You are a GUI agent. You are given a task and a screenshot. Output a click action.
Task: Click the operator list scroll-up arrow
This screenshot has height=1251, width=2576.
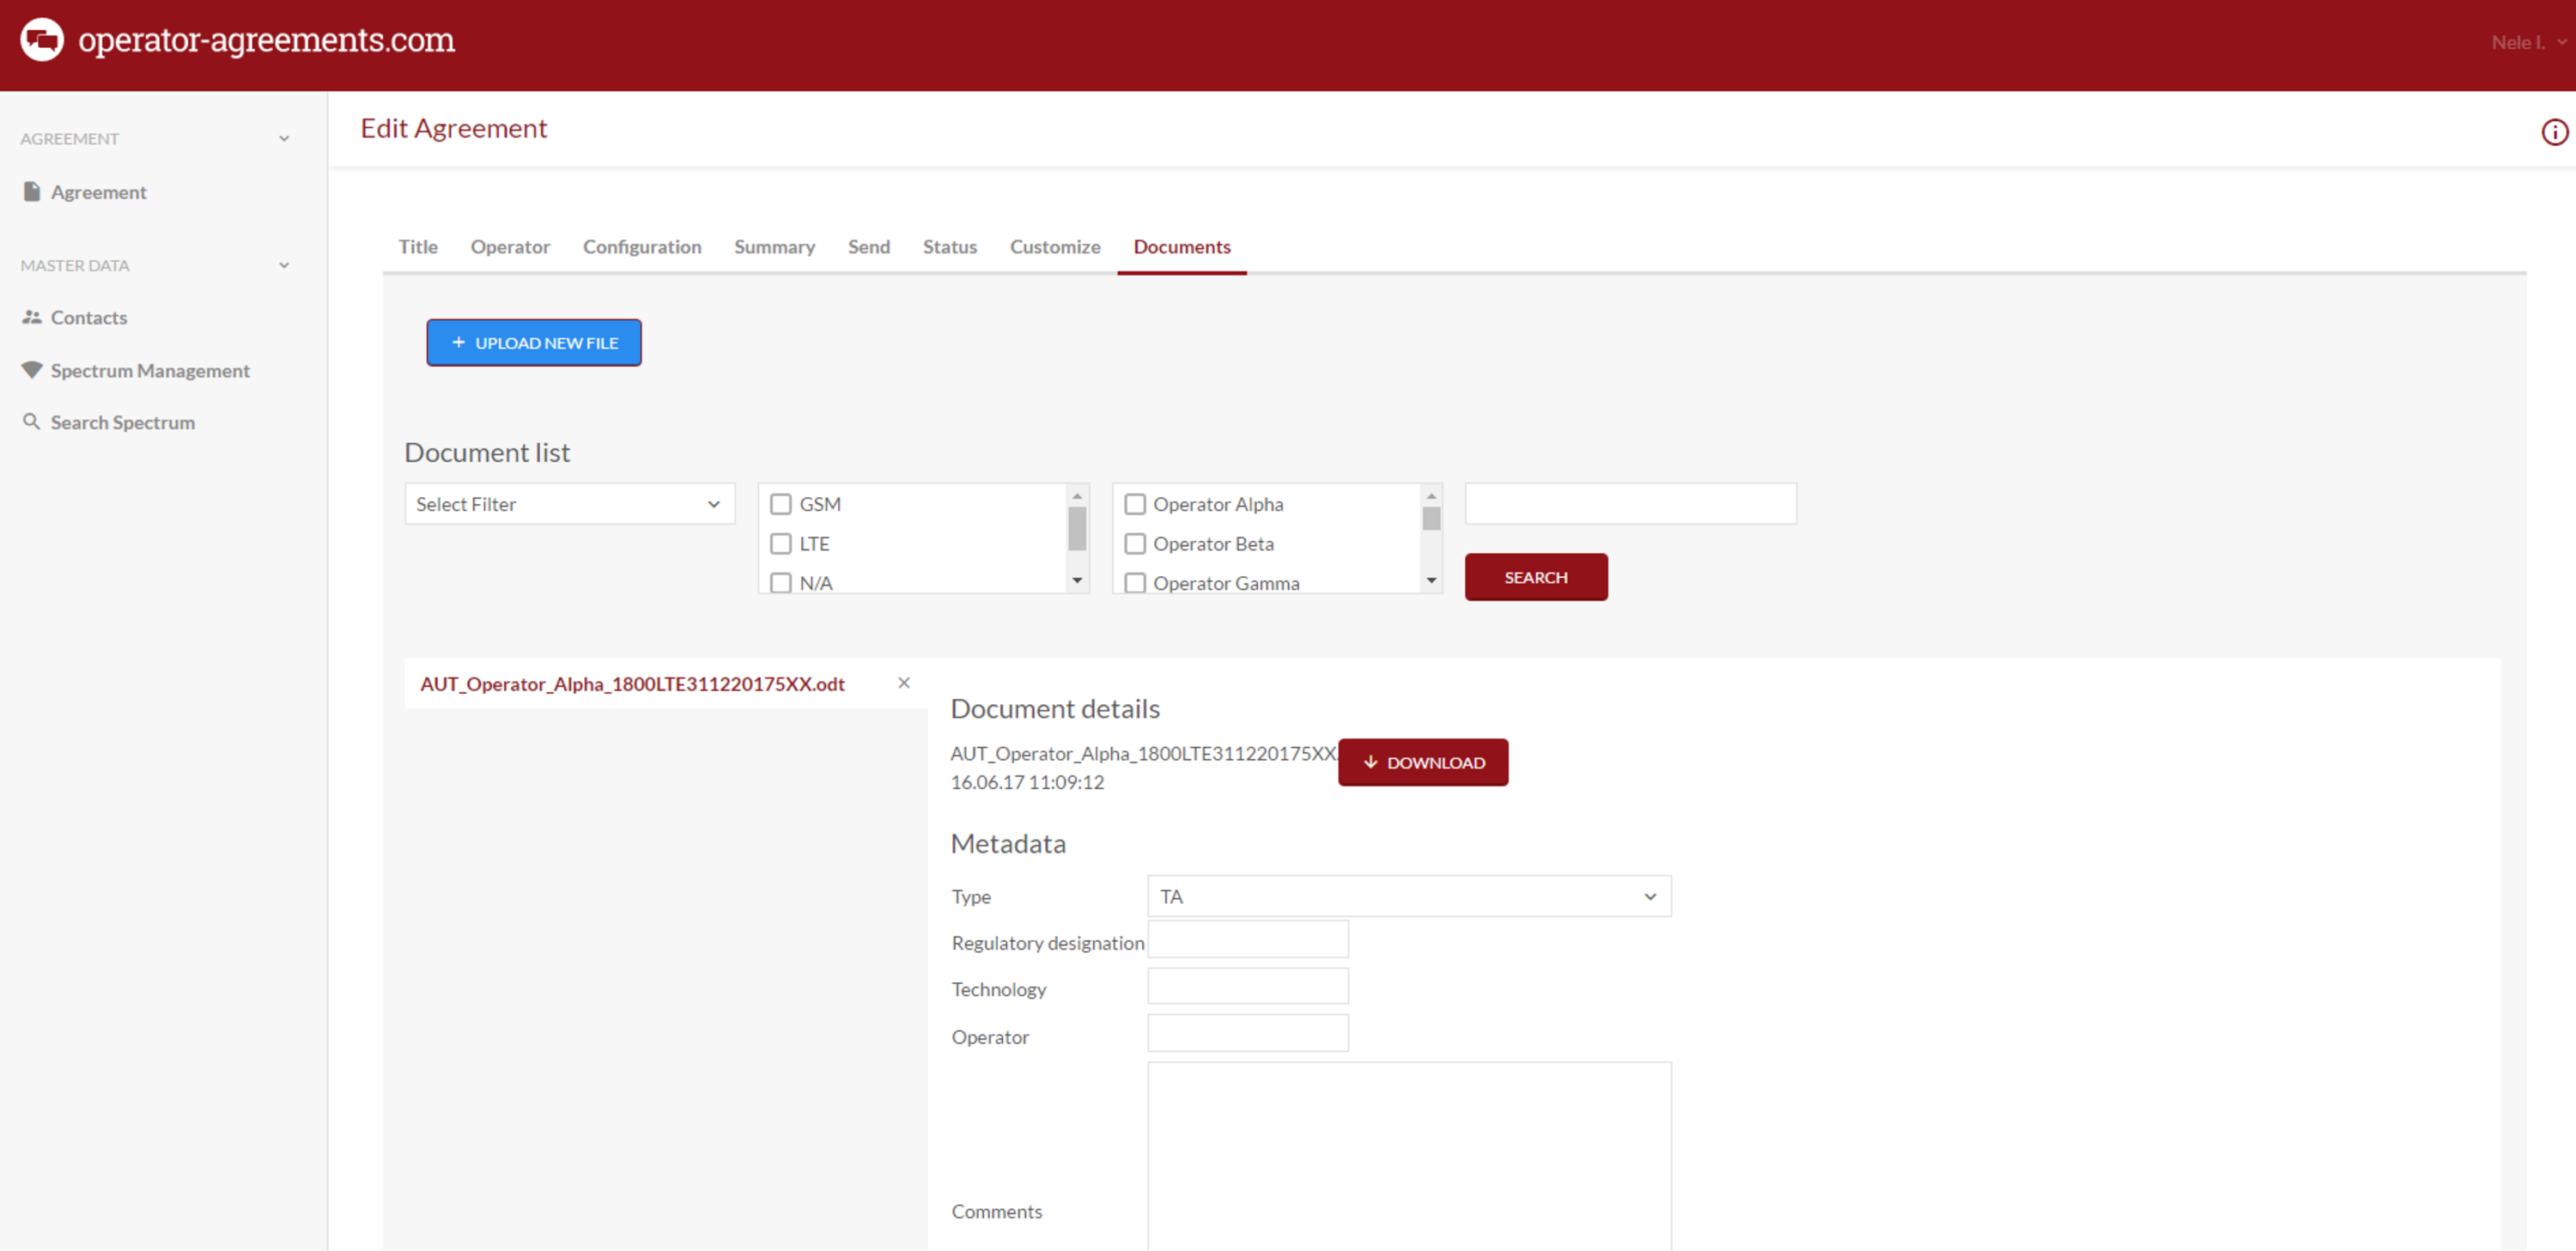(x=1431, y=496)
